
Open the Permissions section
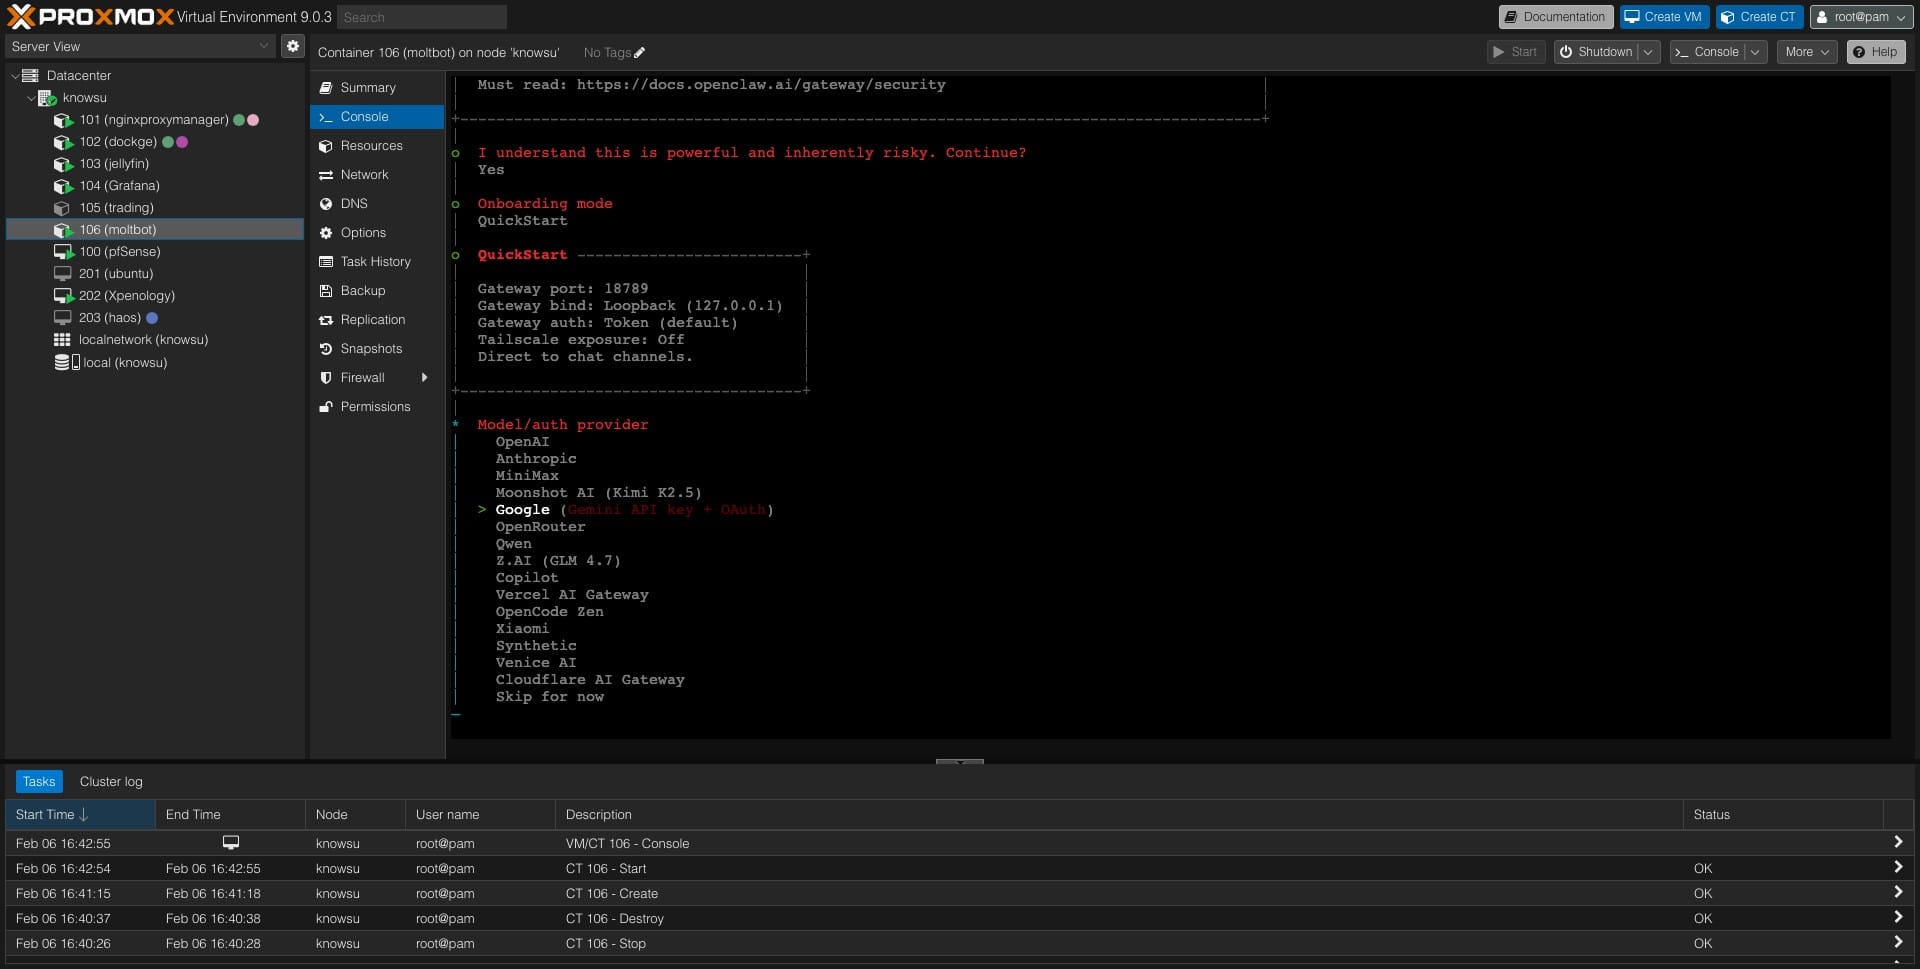[x=375, y=407]
